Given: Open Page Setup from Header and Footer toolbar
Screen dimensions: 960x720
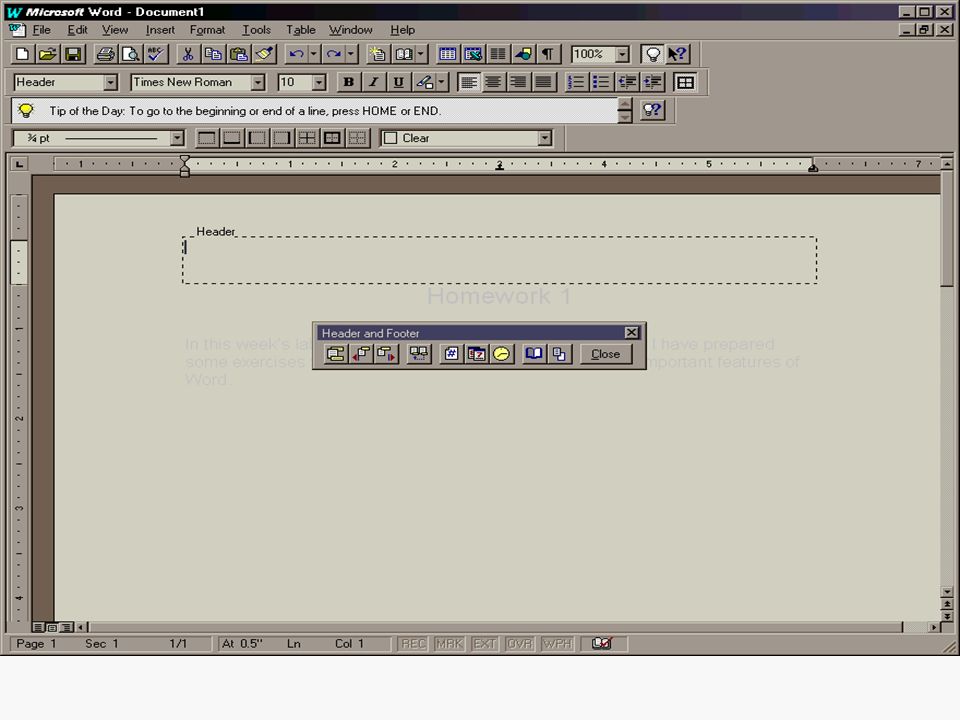Looking at the screenshot, I should click(534, 354).
